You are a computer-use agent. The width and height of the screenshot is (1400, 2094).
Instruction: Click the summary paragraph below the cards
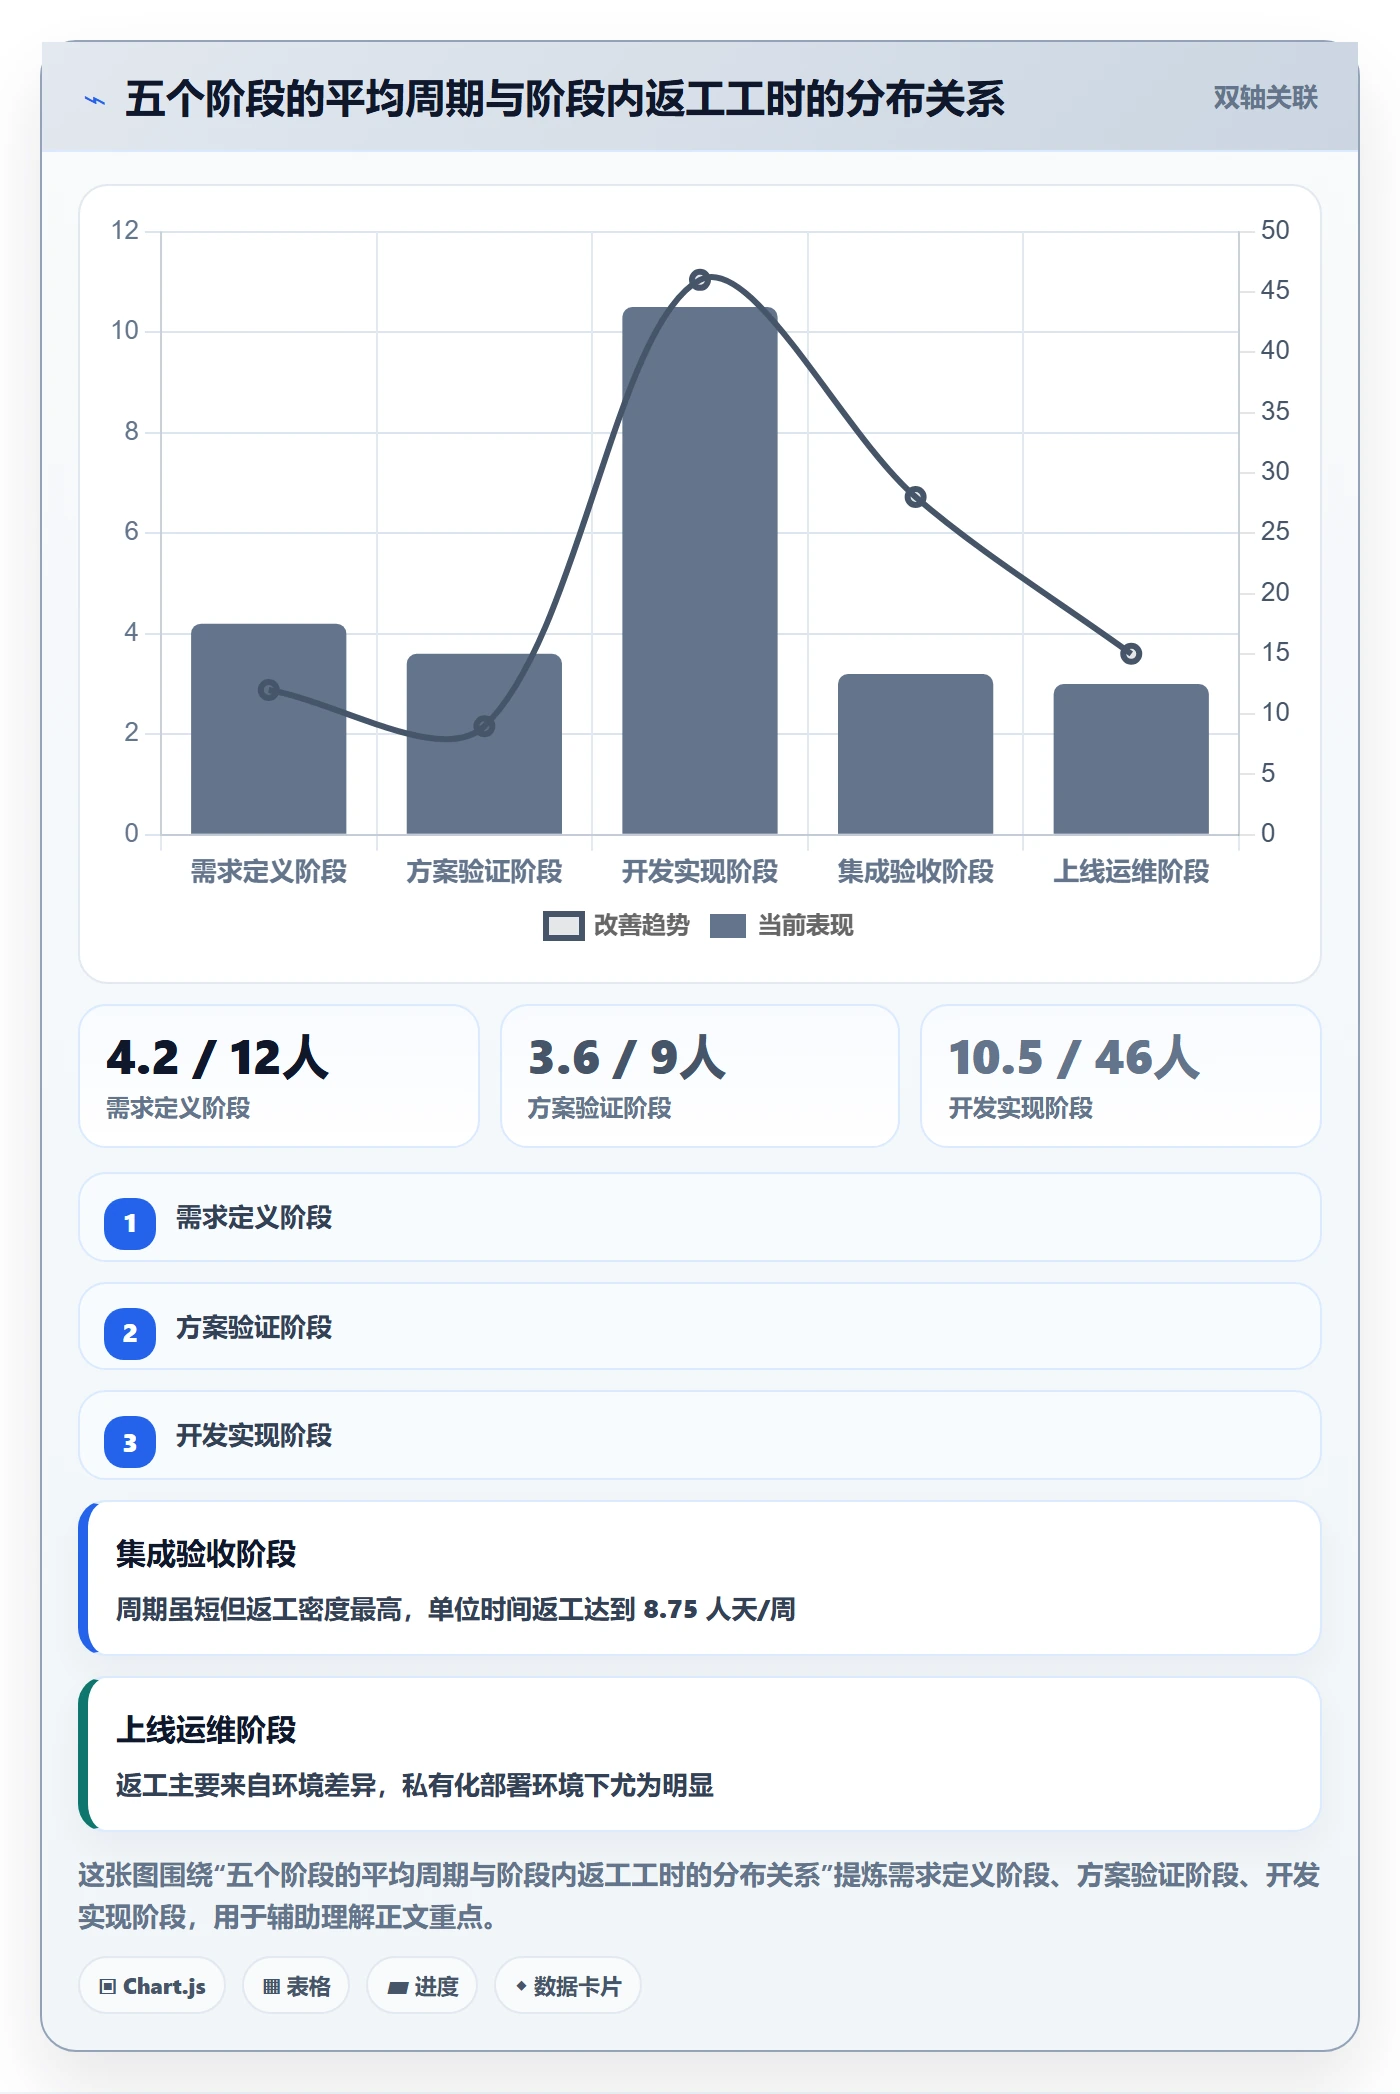point(700,1896)
